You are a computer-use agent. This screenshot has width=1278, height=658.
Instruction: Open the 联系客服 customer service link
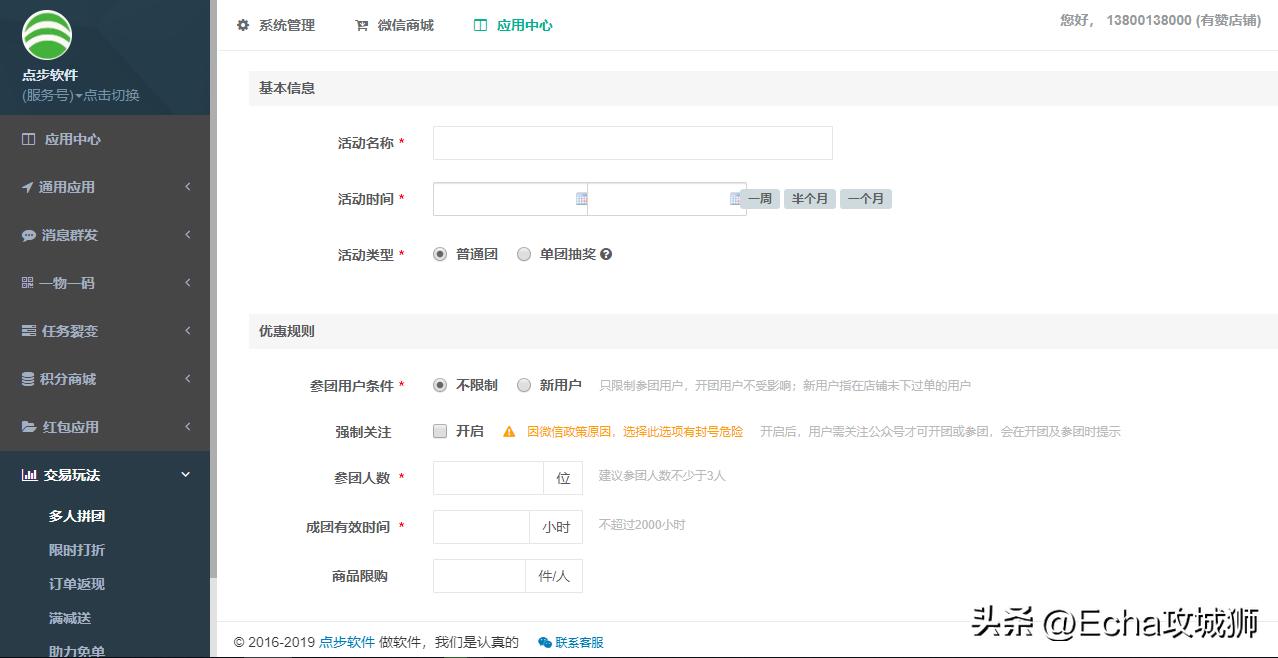570,643
